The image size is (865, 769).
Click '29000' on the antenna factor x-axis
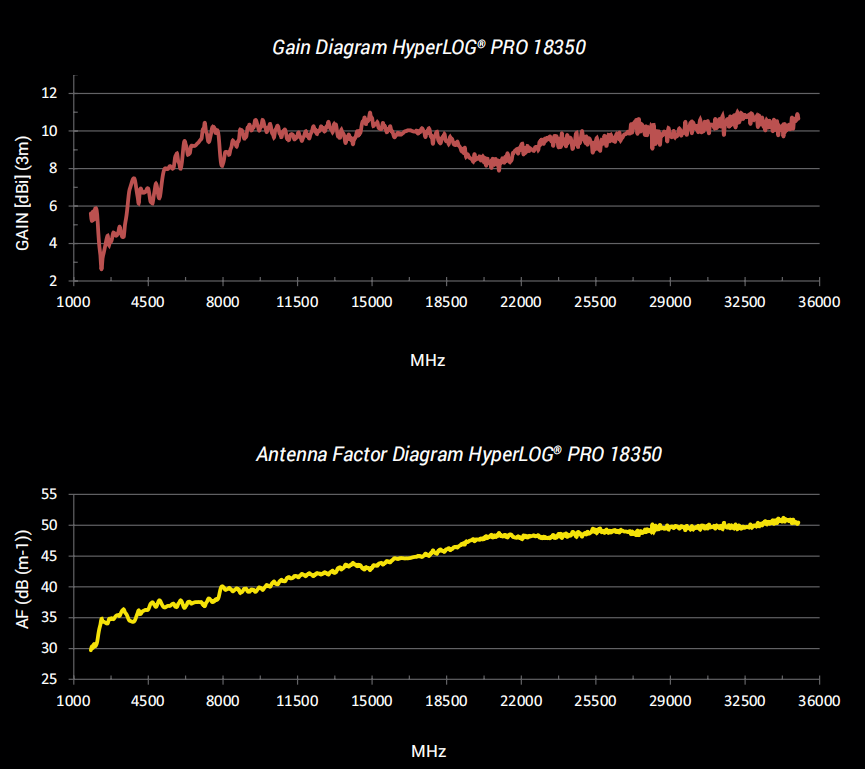coord(670,701)
